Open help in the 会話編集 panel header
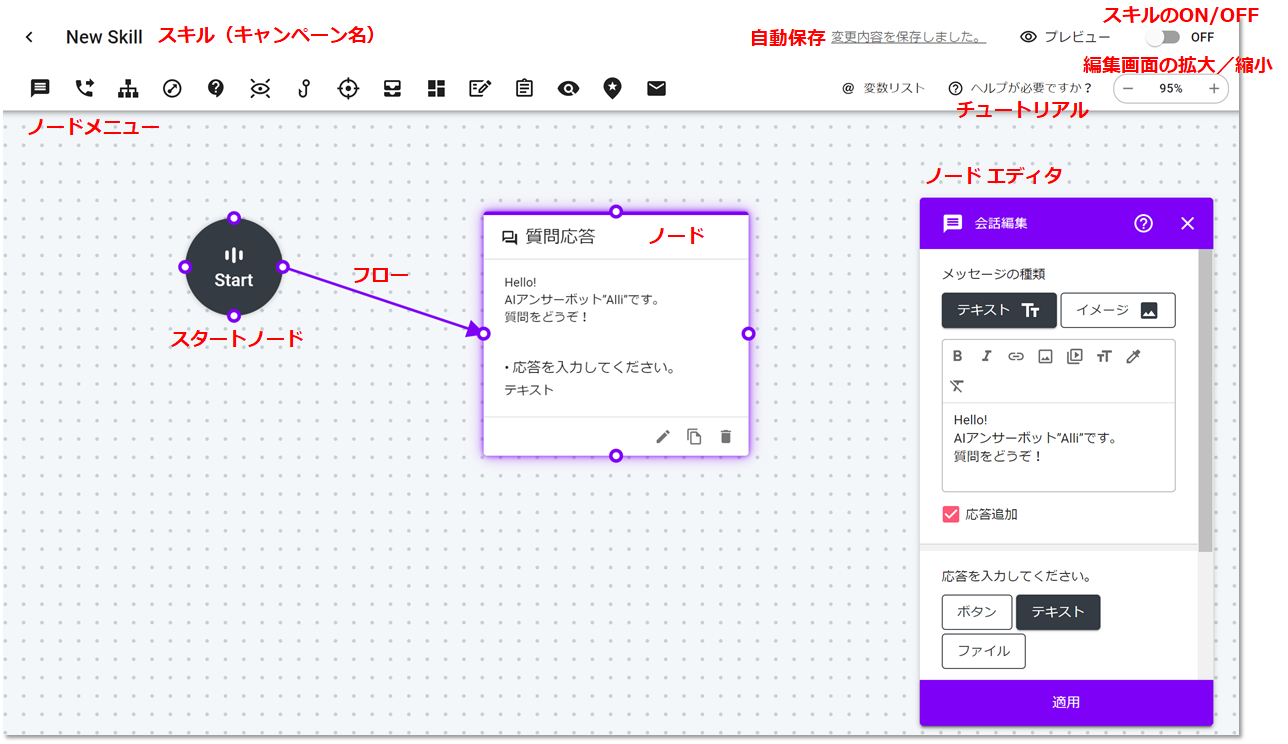Viewport: 1288px width, 744px height. pos(1144,223)
